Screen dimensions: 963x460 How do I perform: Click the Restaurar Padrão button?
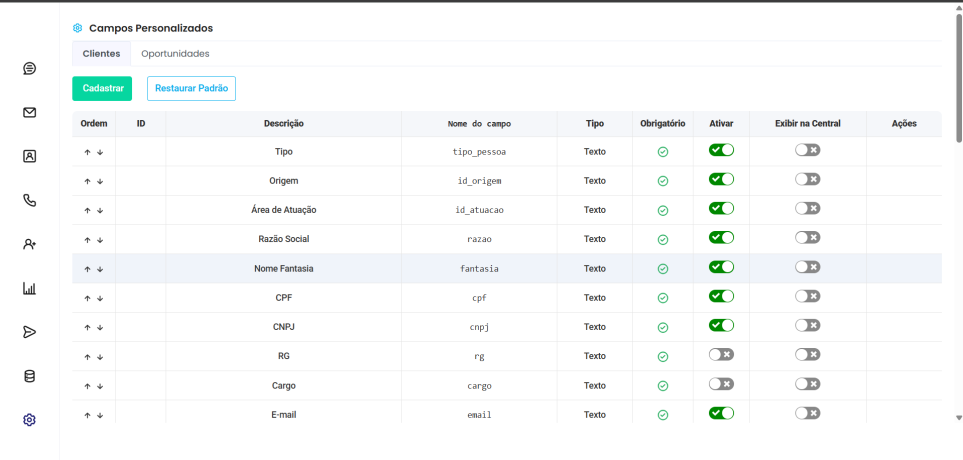[191, 88]
